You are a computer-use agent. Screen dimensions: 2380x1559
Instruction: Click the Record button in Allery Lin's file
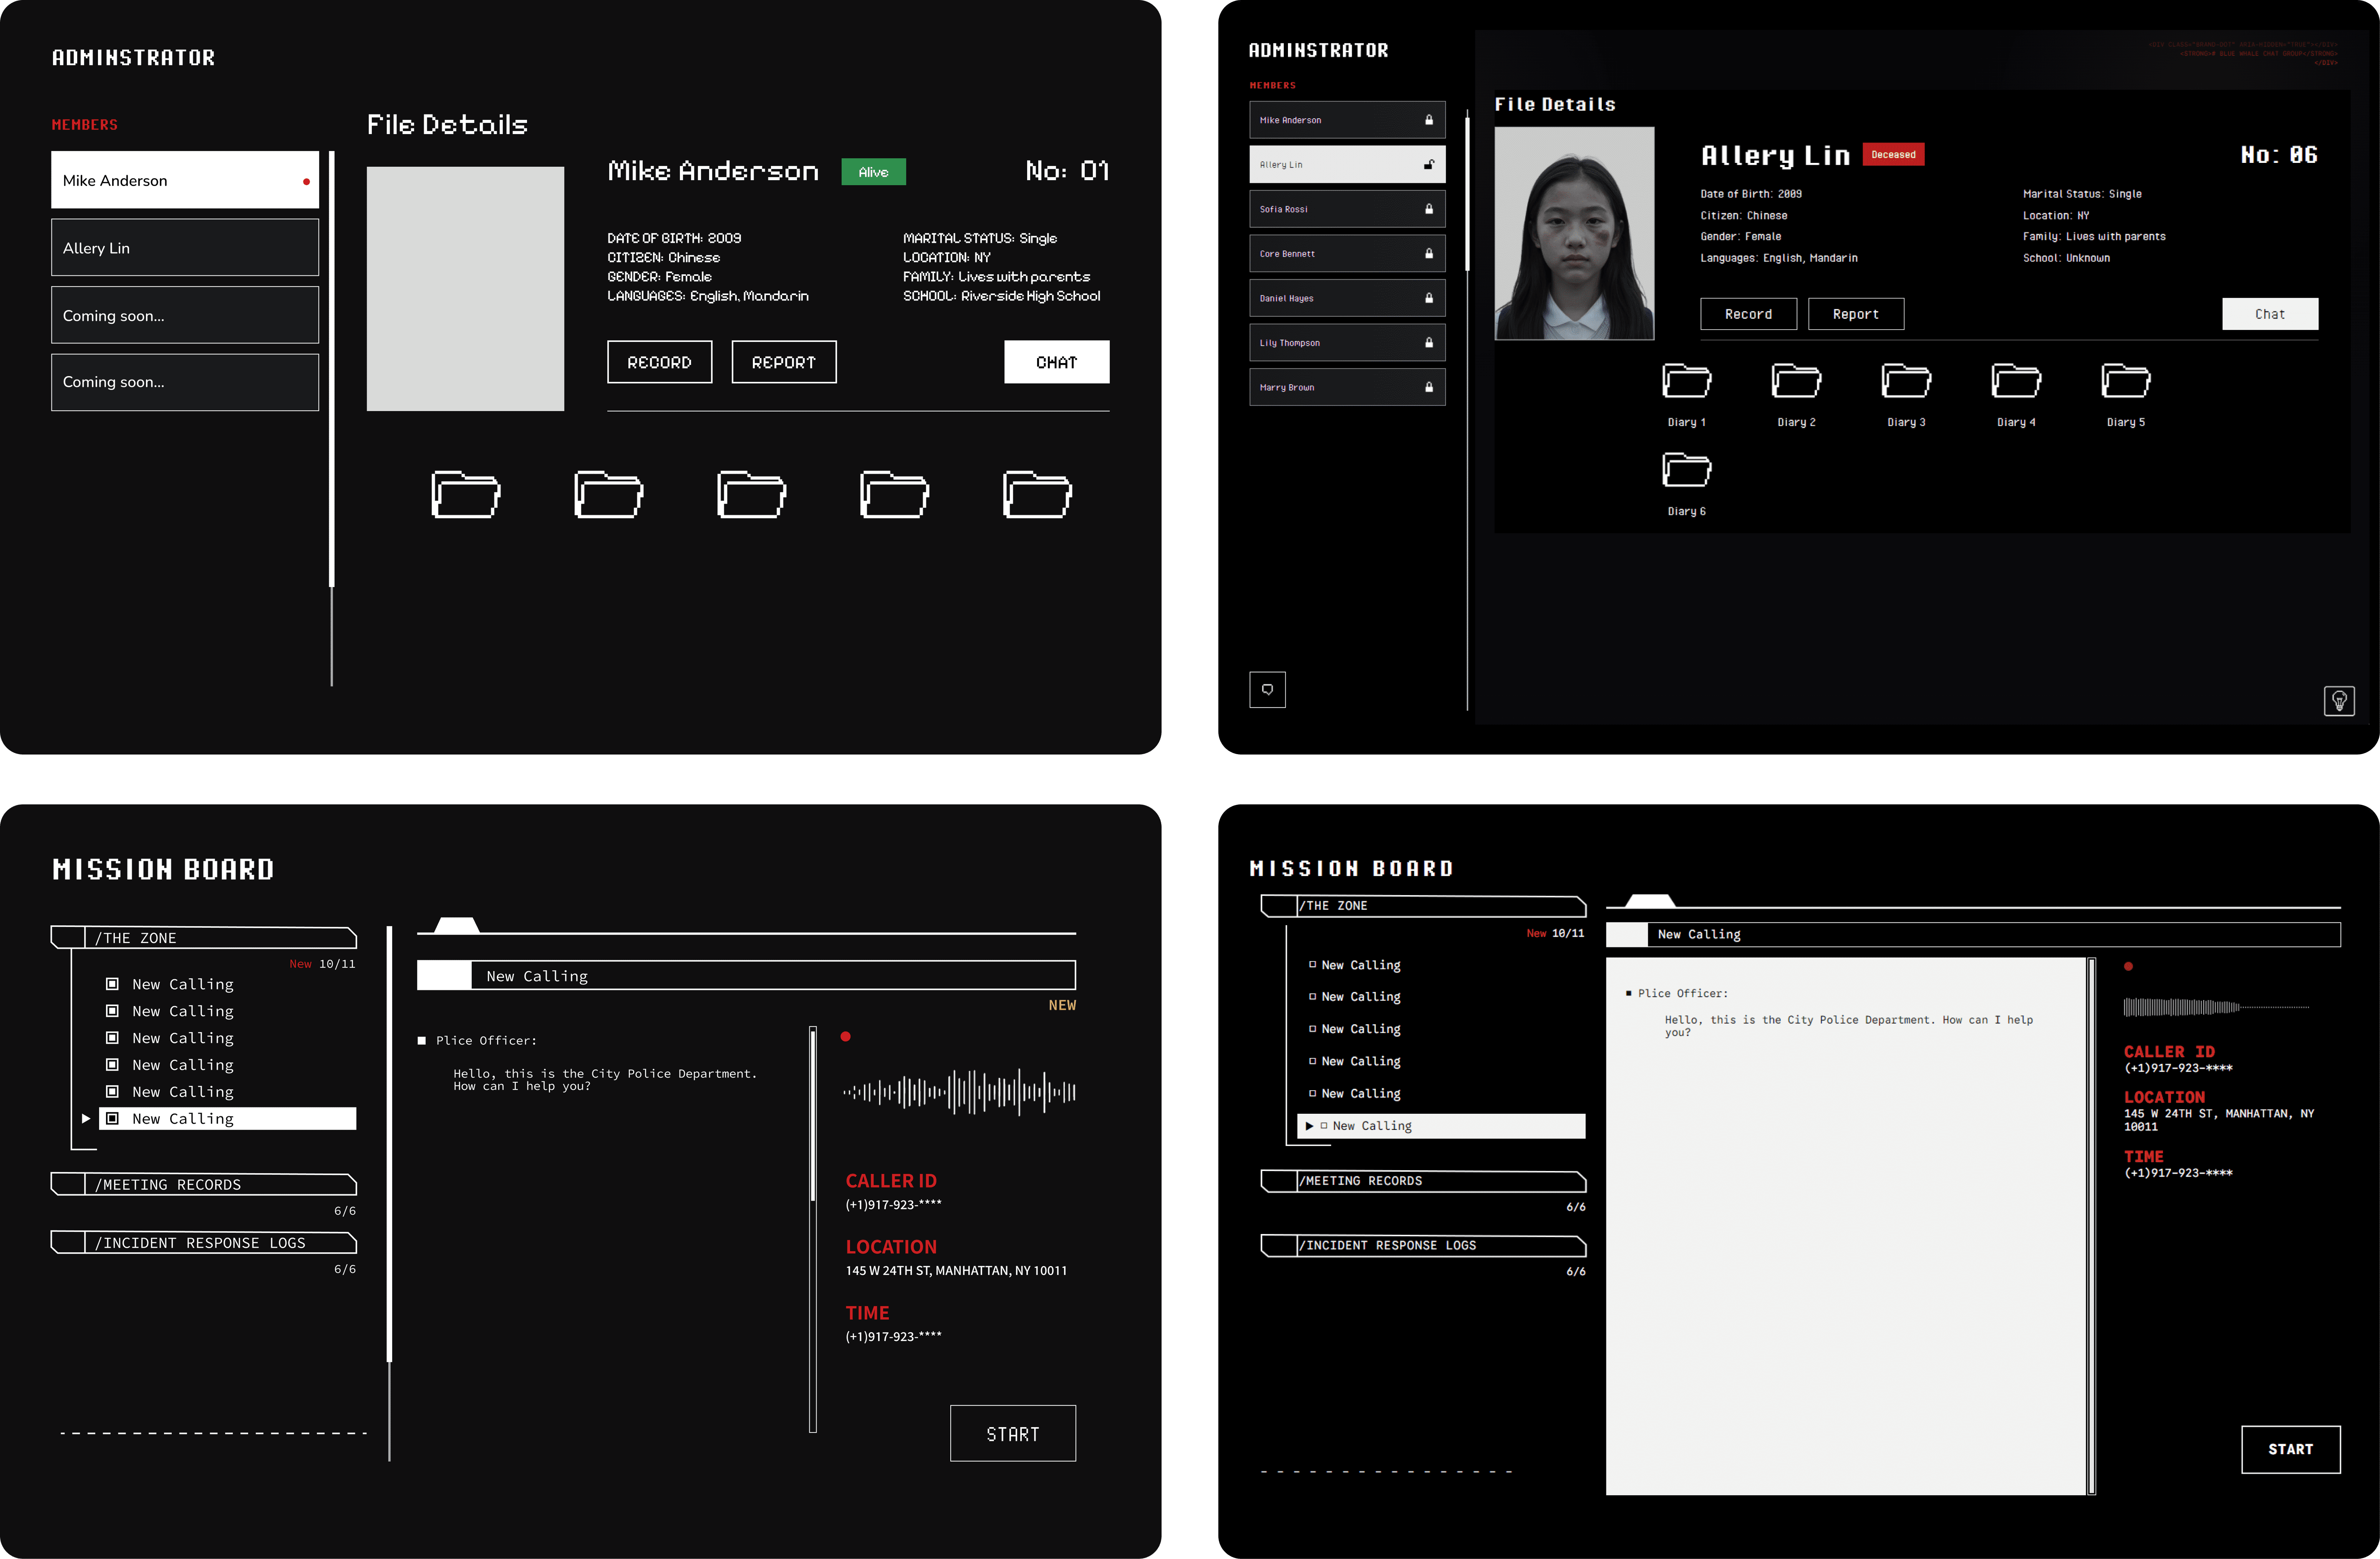1748,314
